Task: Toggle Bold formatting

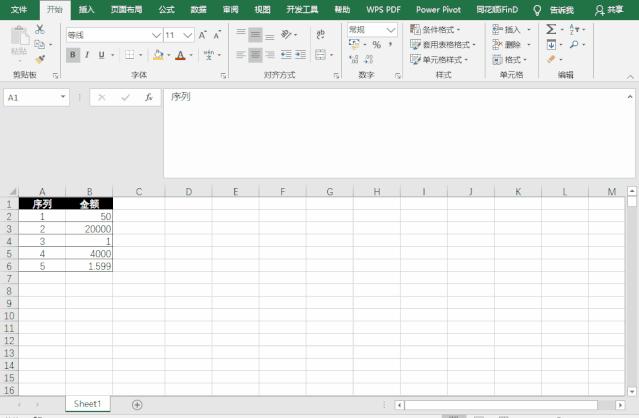Action: coord(73,55)
